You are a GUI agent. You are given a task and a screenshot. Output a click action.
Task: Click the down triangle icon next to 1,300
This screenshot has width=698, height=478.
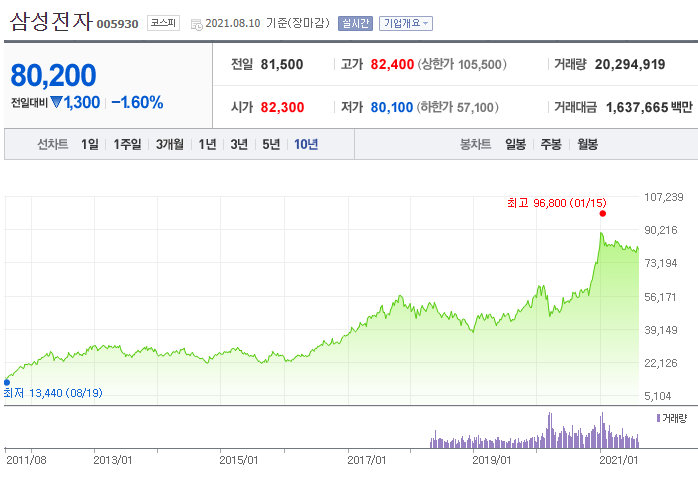[57, 102]
